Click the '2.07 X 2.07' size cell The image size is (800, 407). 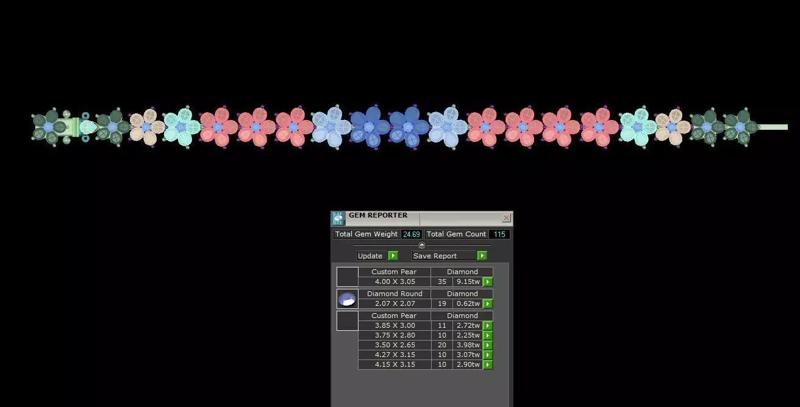[x=394, y=303]
